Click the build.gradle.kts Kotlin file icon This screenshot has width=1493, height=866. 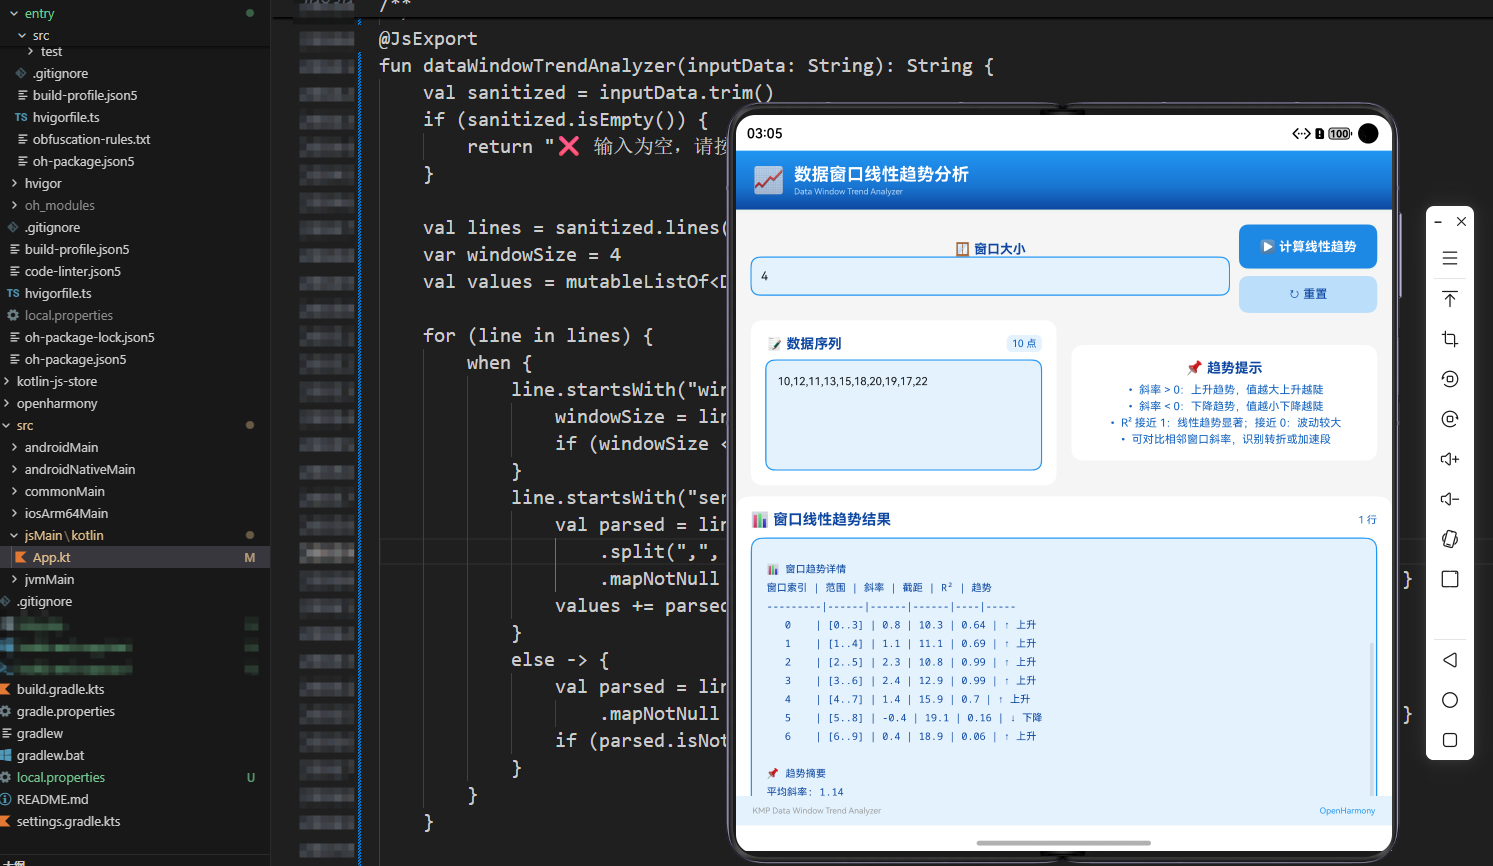coord(5,689)
